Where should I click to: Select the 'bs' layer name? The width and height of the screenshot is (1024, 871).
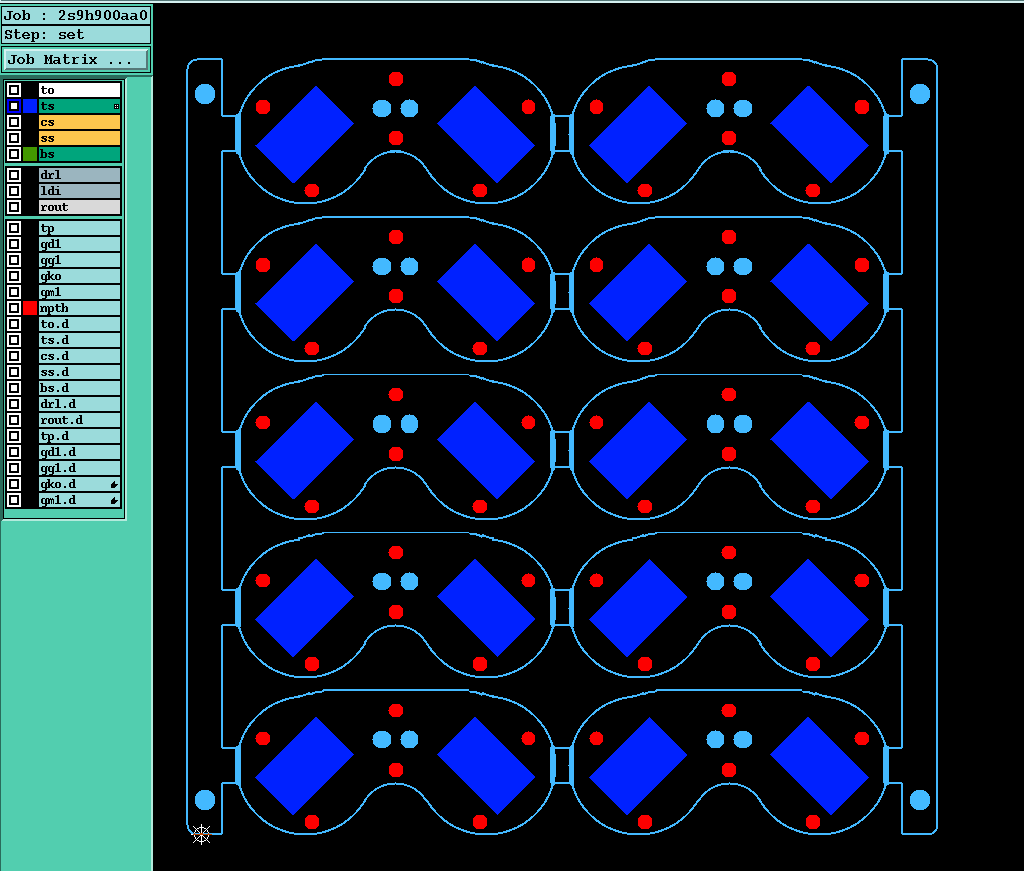(80, 154)
